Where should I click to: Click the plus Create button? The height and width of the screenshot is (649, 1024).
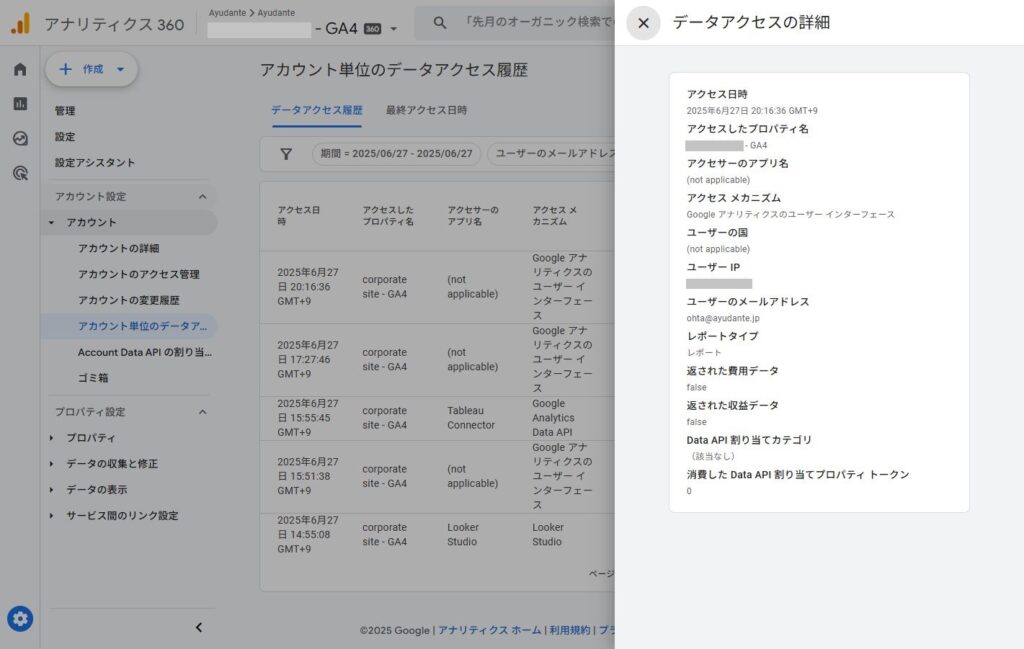click(x=91, y=69)
